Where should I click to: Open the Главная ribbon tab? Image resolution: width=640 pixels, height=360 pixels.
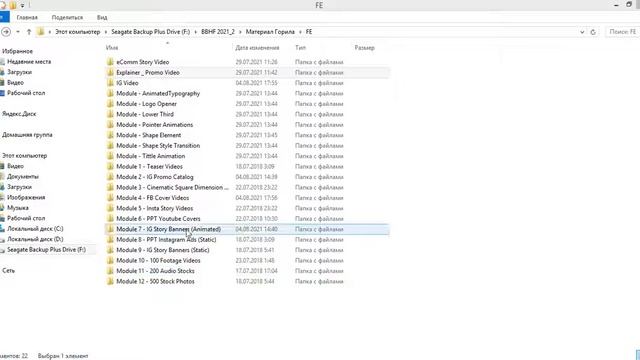27,18
